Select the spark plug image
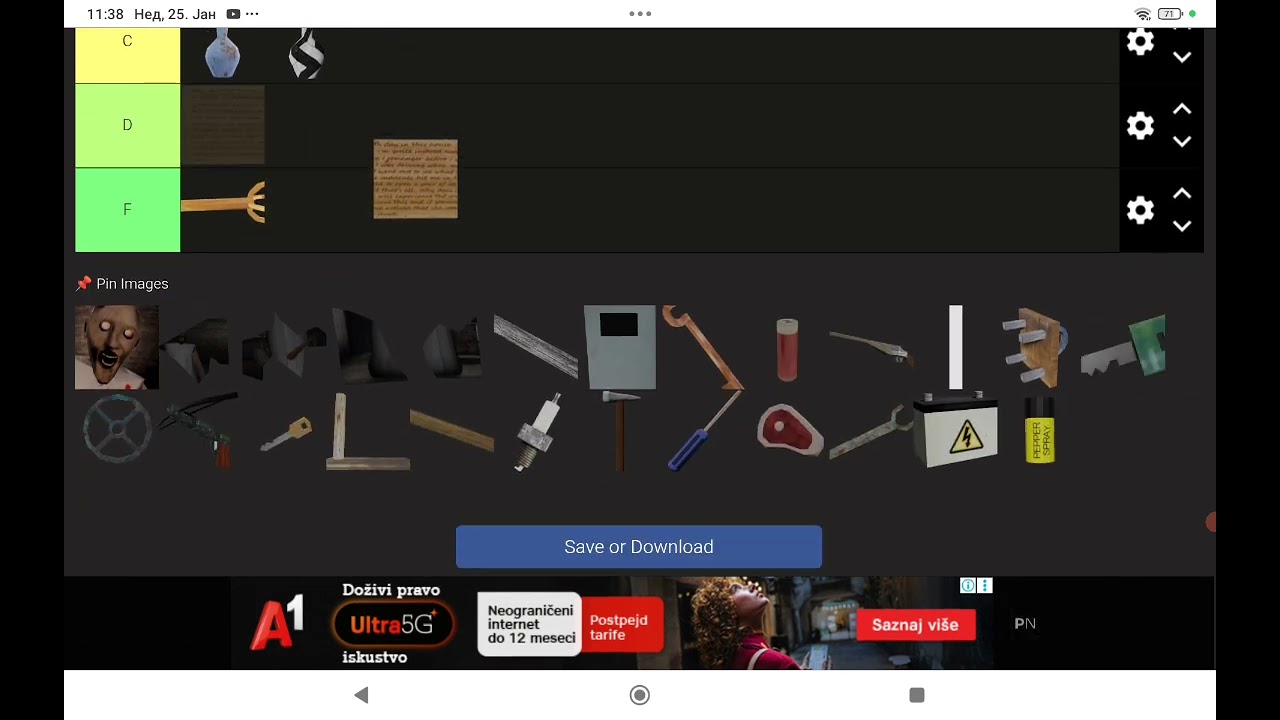Viewport: 1280px width, 720px height. coord(536,431)
